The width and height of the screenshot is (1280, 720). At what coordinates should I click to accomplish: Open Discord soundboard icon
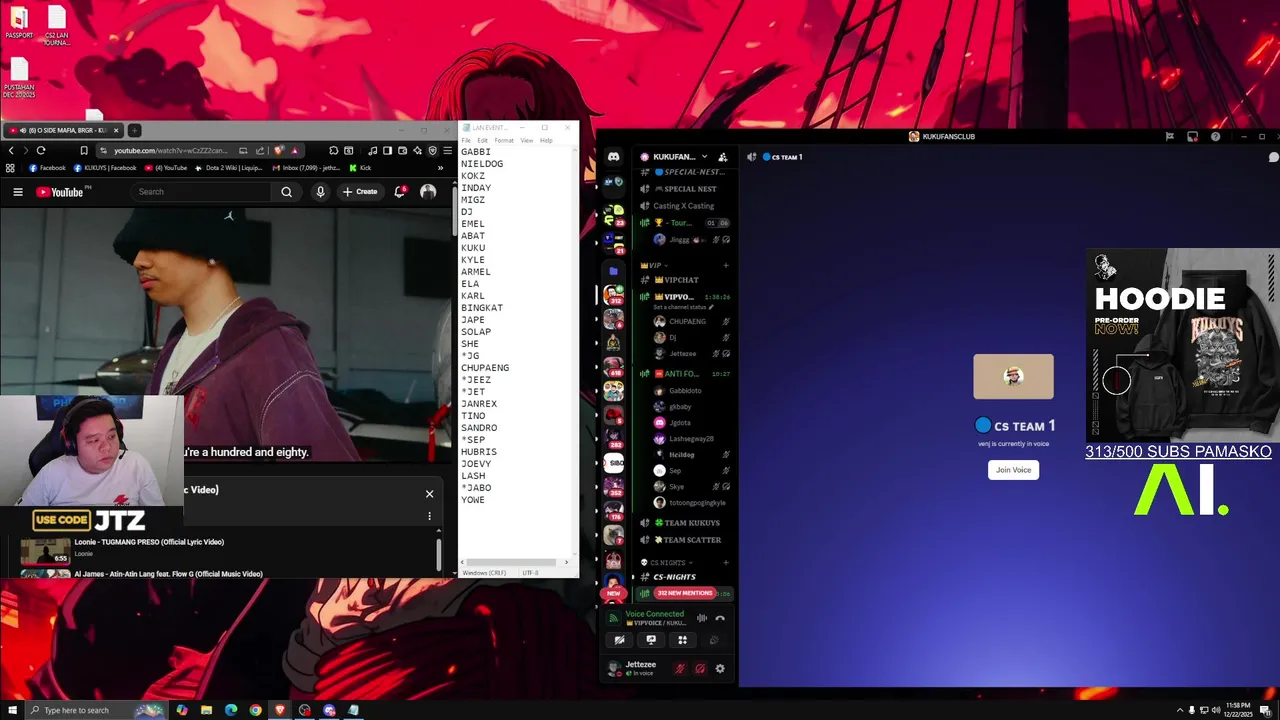pos(713,640)
